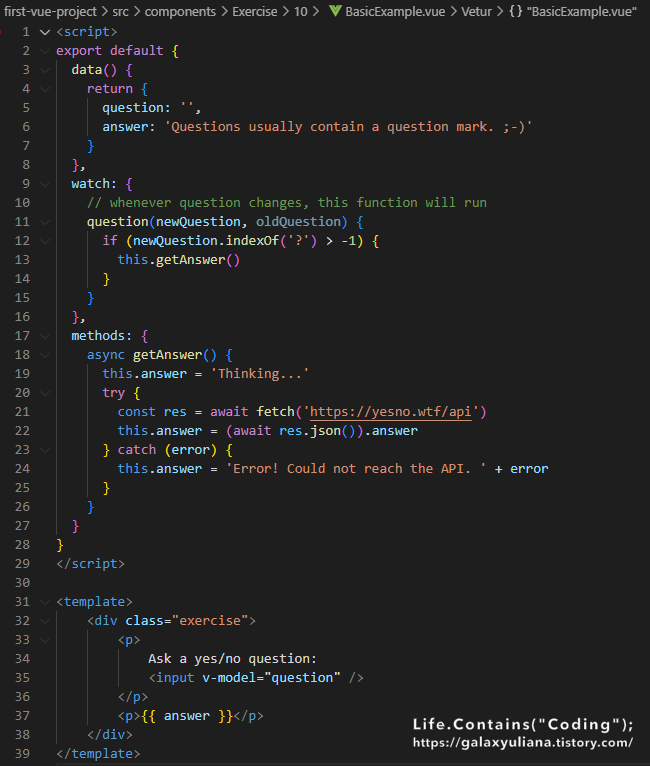Click the closing </script> tag
The image size is (650, 766).
(90, 564)
